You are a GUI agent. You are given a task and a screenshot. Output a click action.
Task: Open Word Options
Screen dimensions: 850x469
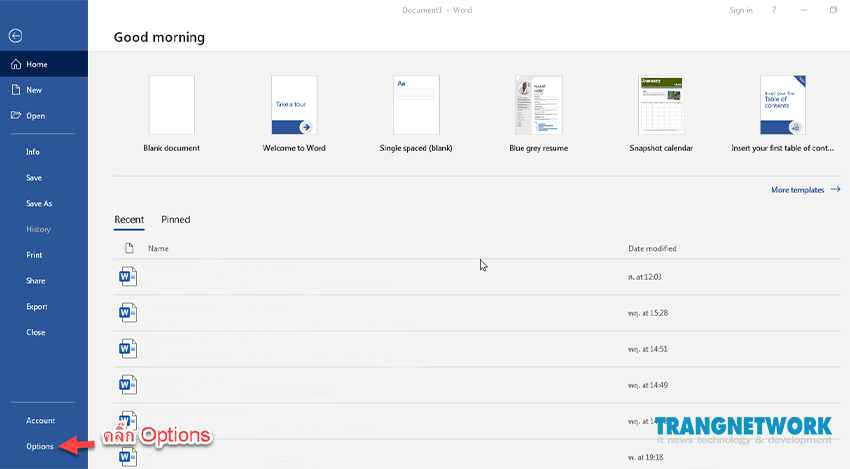(40, 446)
